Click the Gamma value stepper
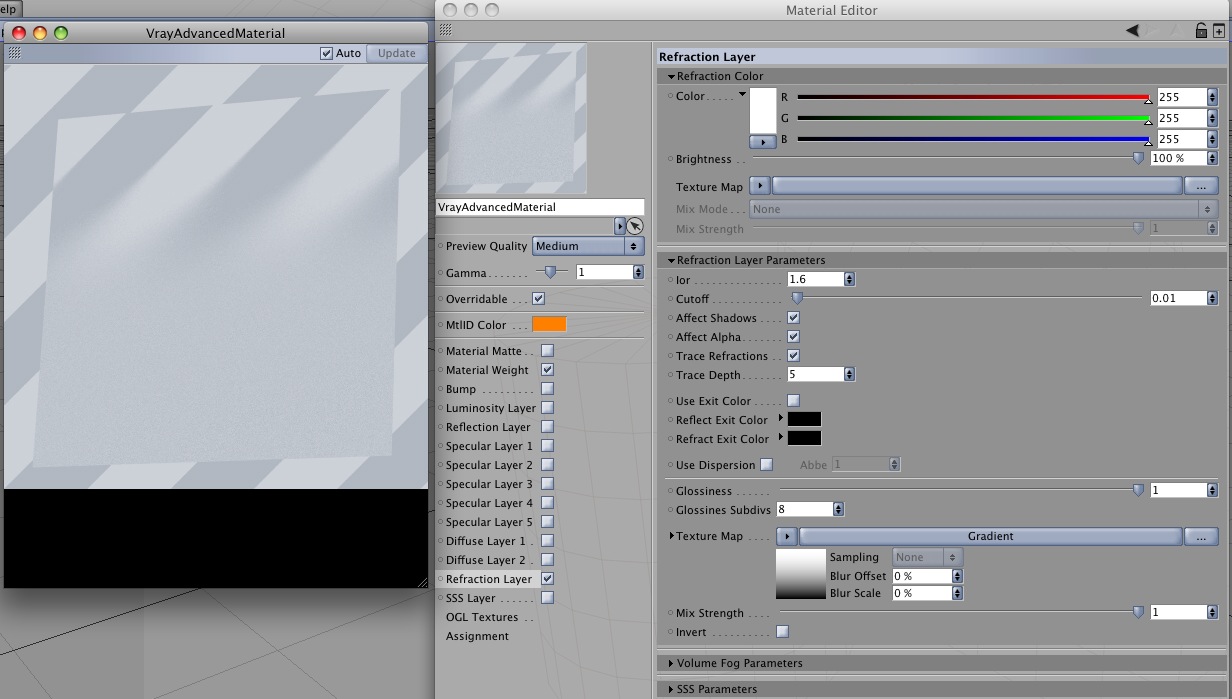 click(x=638, y=272)
